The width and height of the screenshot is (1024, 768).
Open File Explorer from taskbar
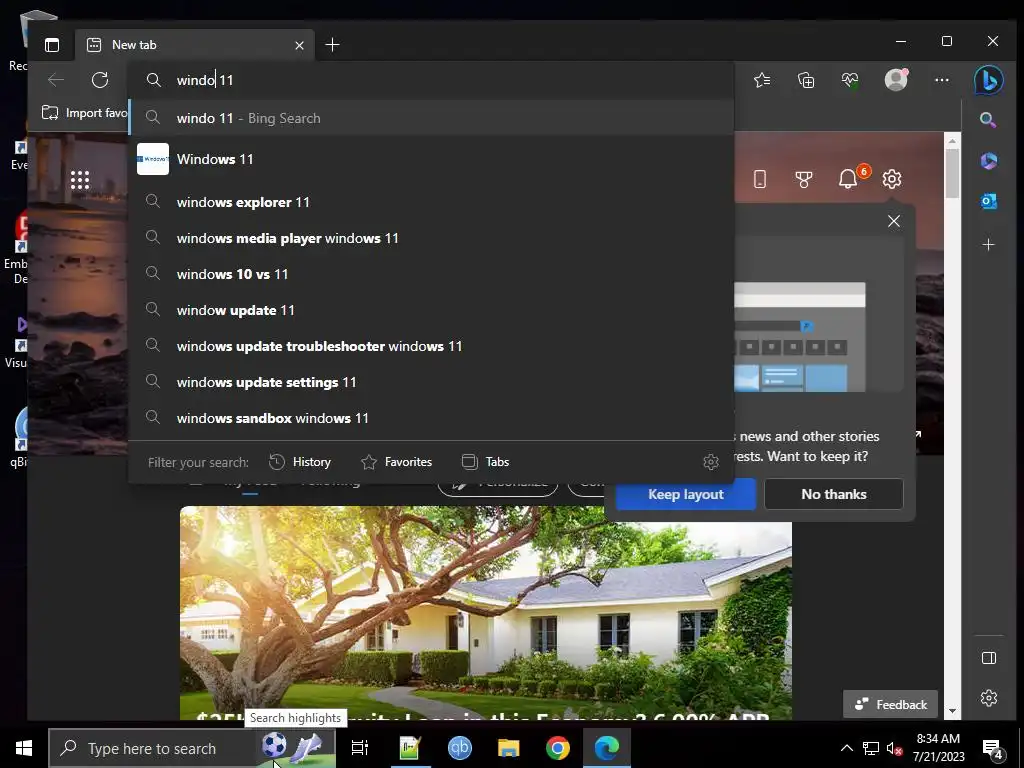508,748
